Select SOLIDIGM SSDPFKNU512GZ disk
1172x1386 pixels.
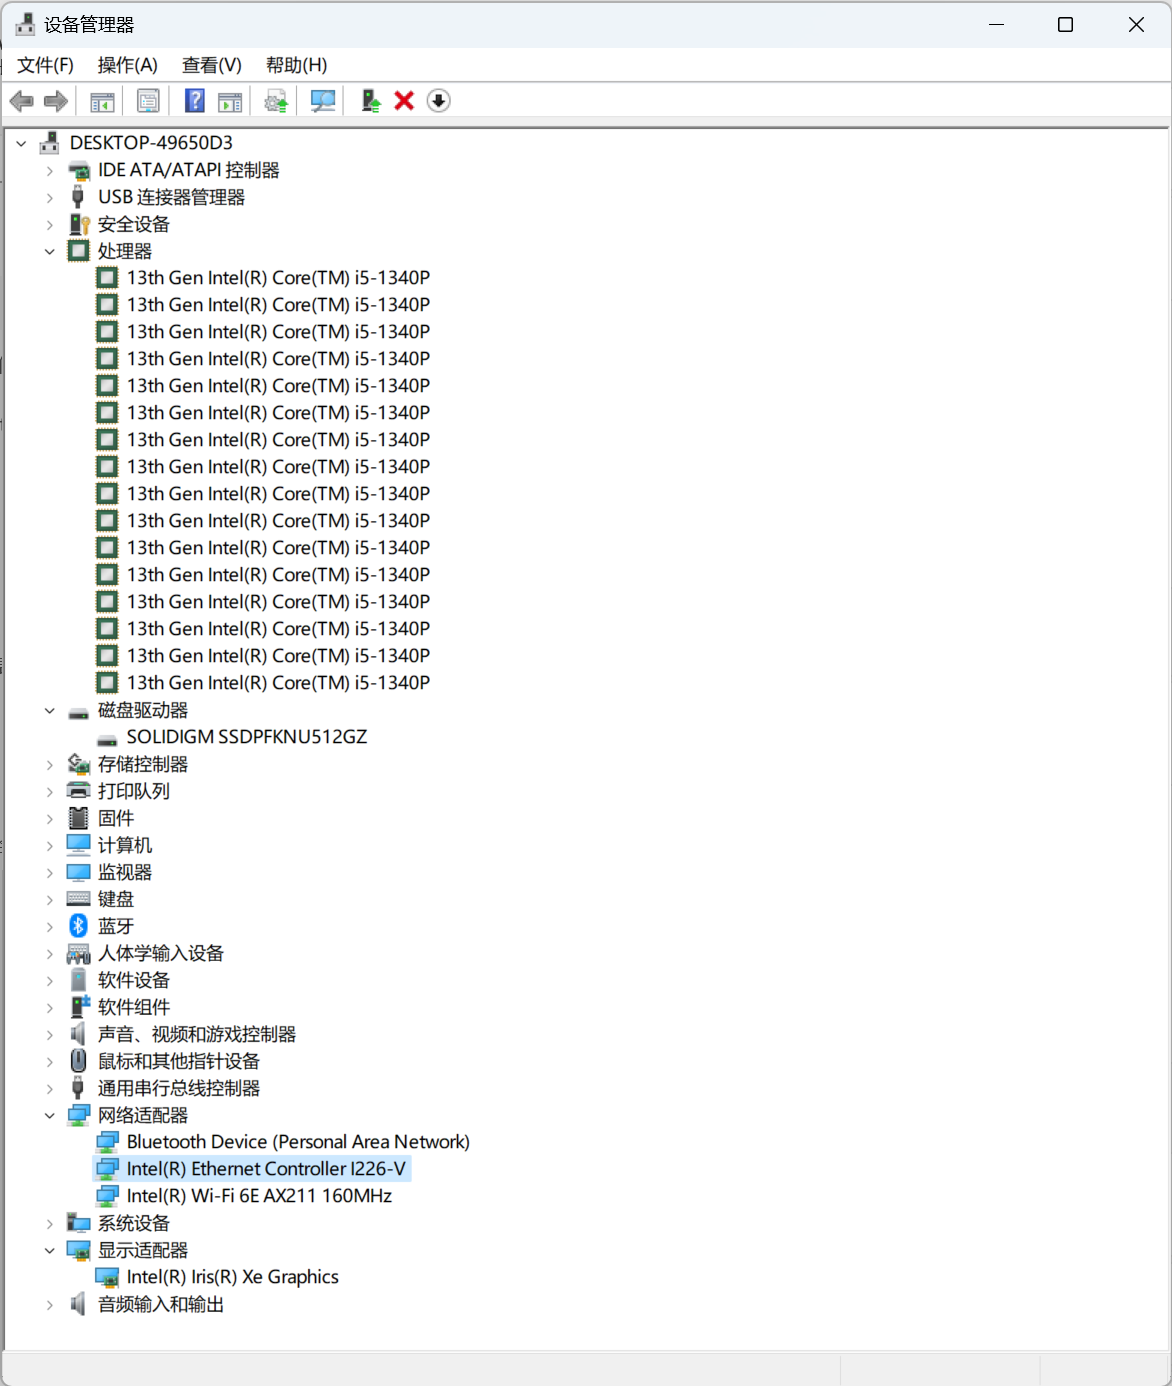[247, 737]
